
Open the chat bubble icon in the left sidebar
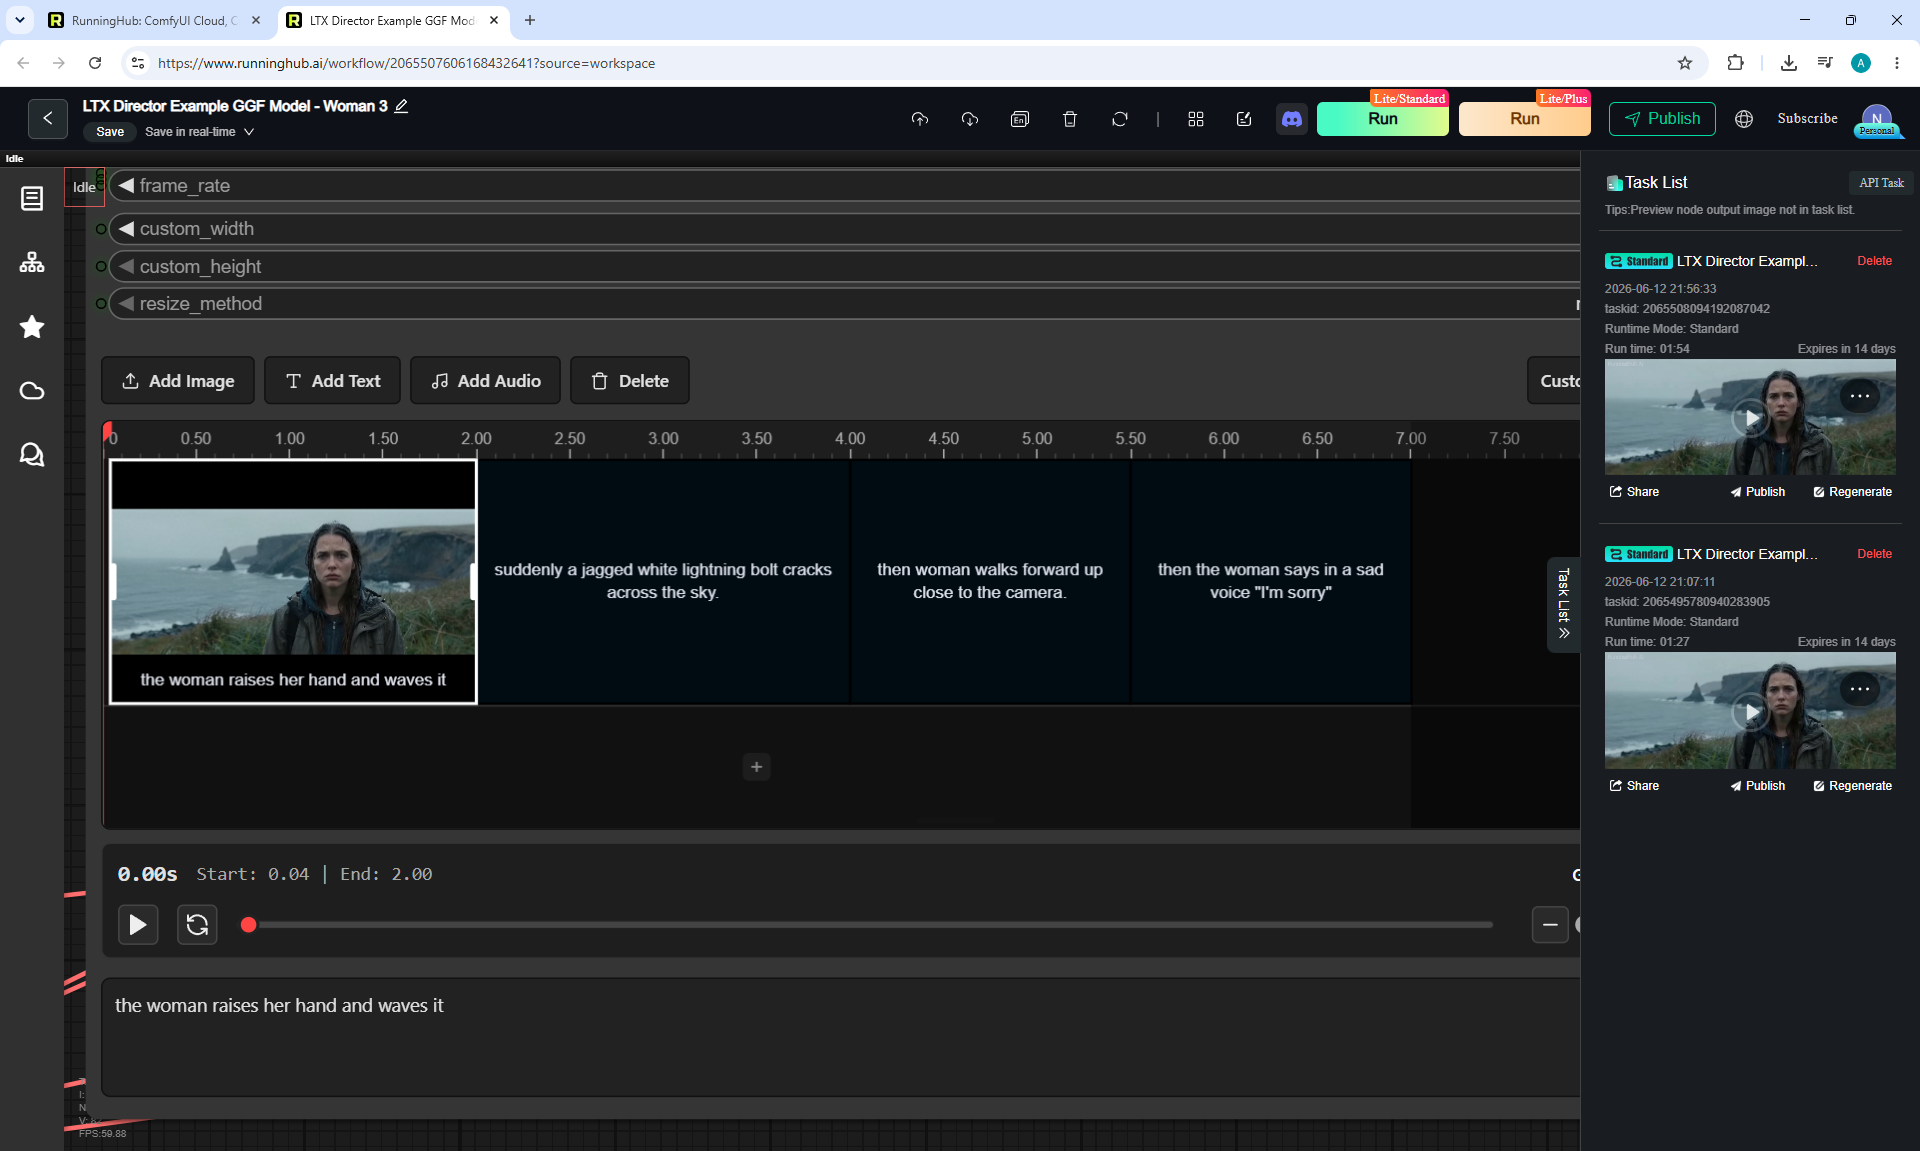pos(32,454)
